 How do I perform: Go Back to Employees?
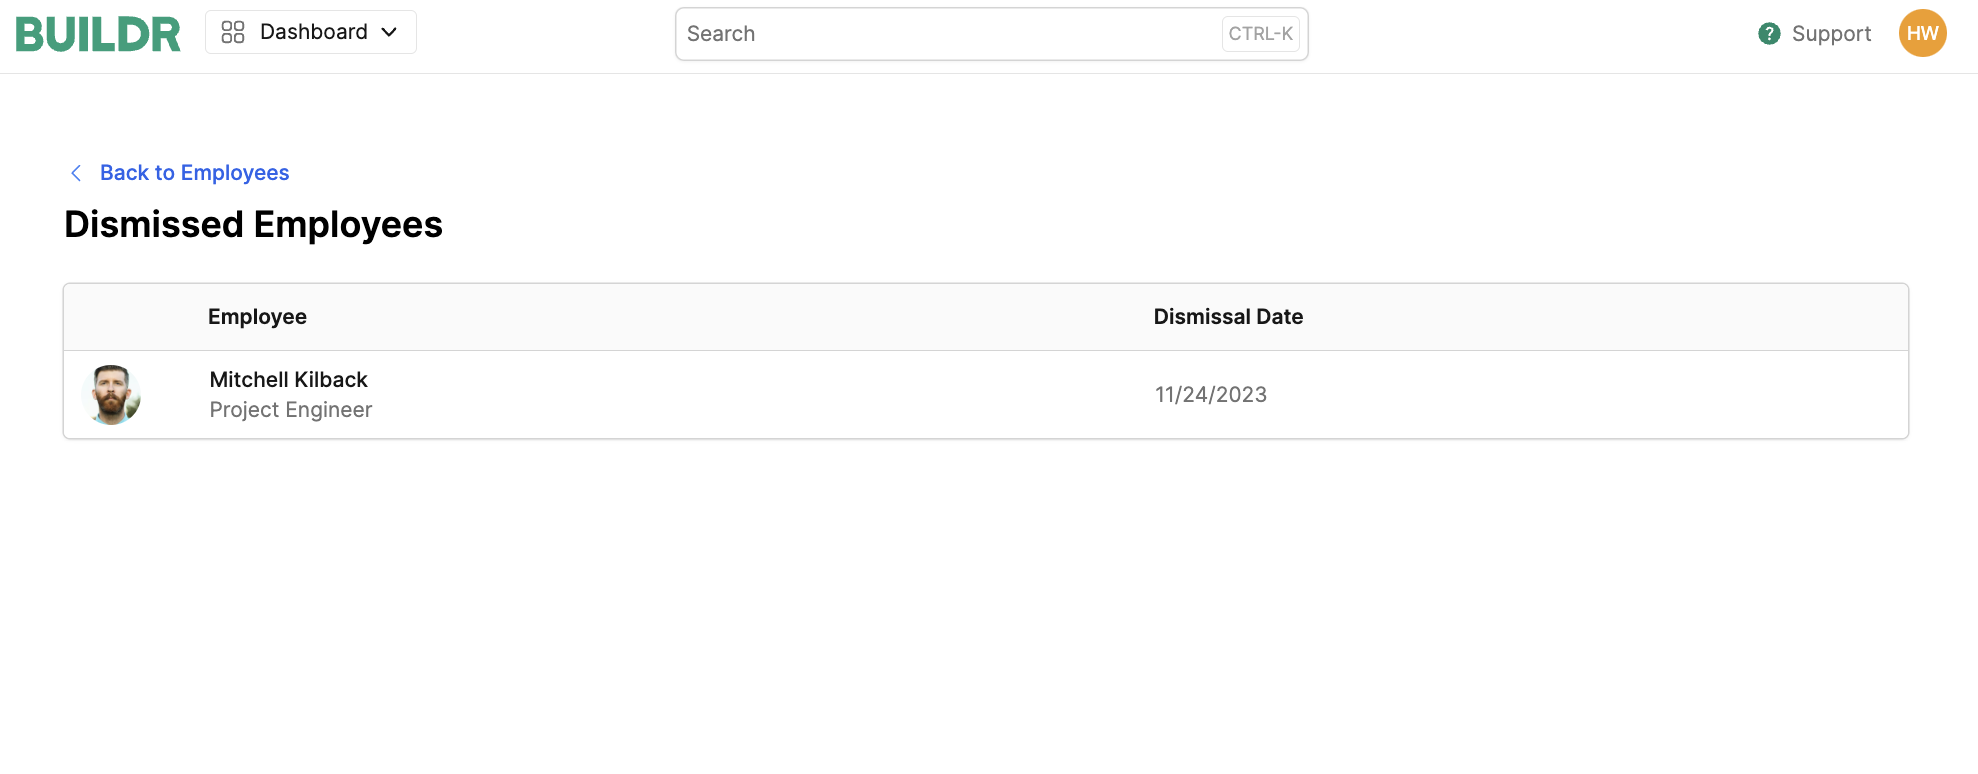coord(194,173)
